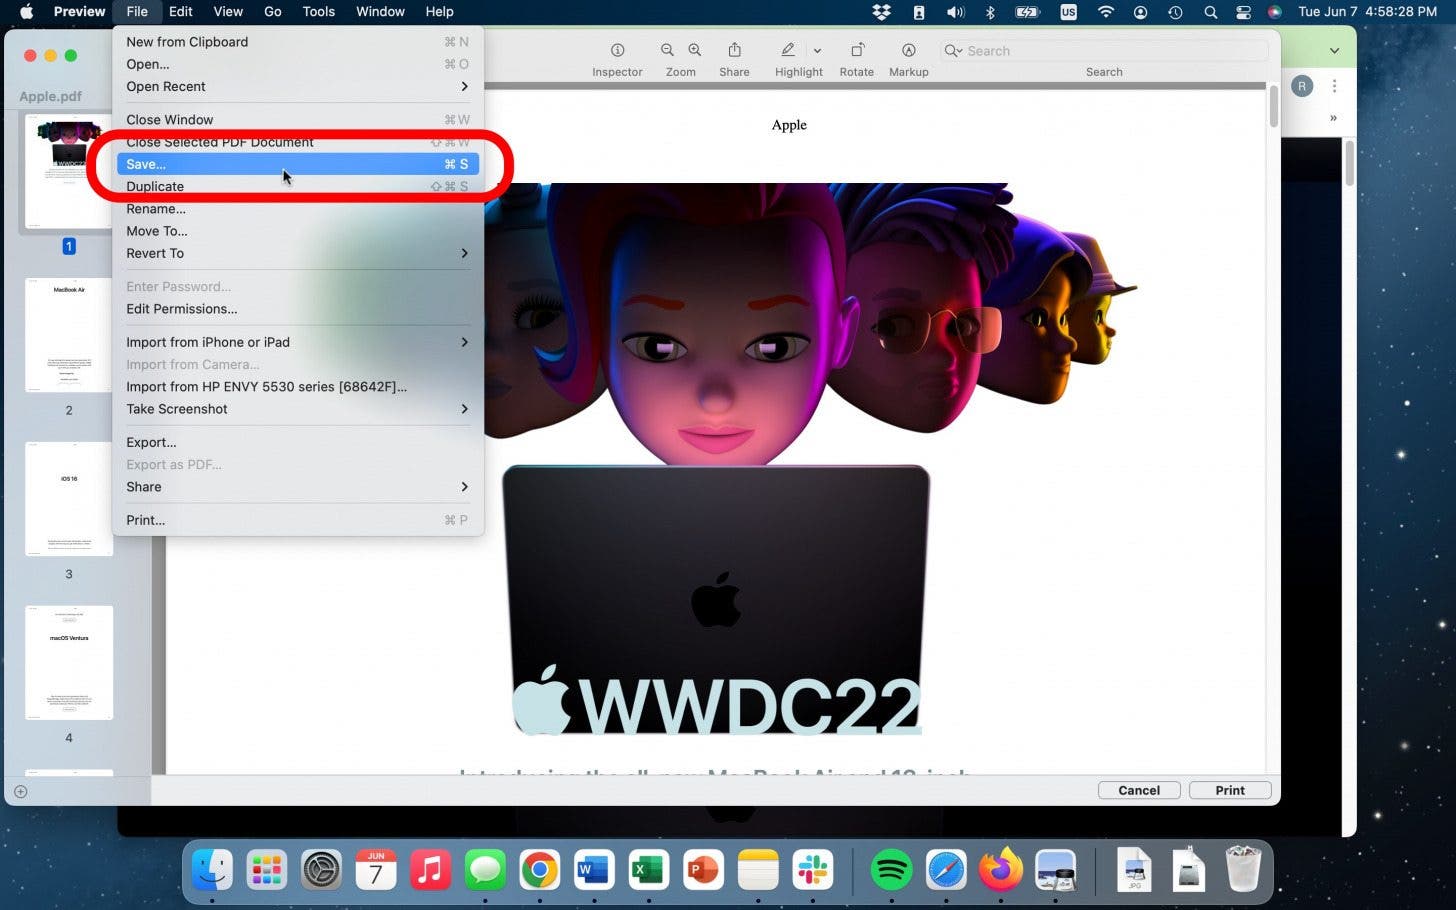Choose Export... in File menu

pyautogui.click(x=297, y=442)
